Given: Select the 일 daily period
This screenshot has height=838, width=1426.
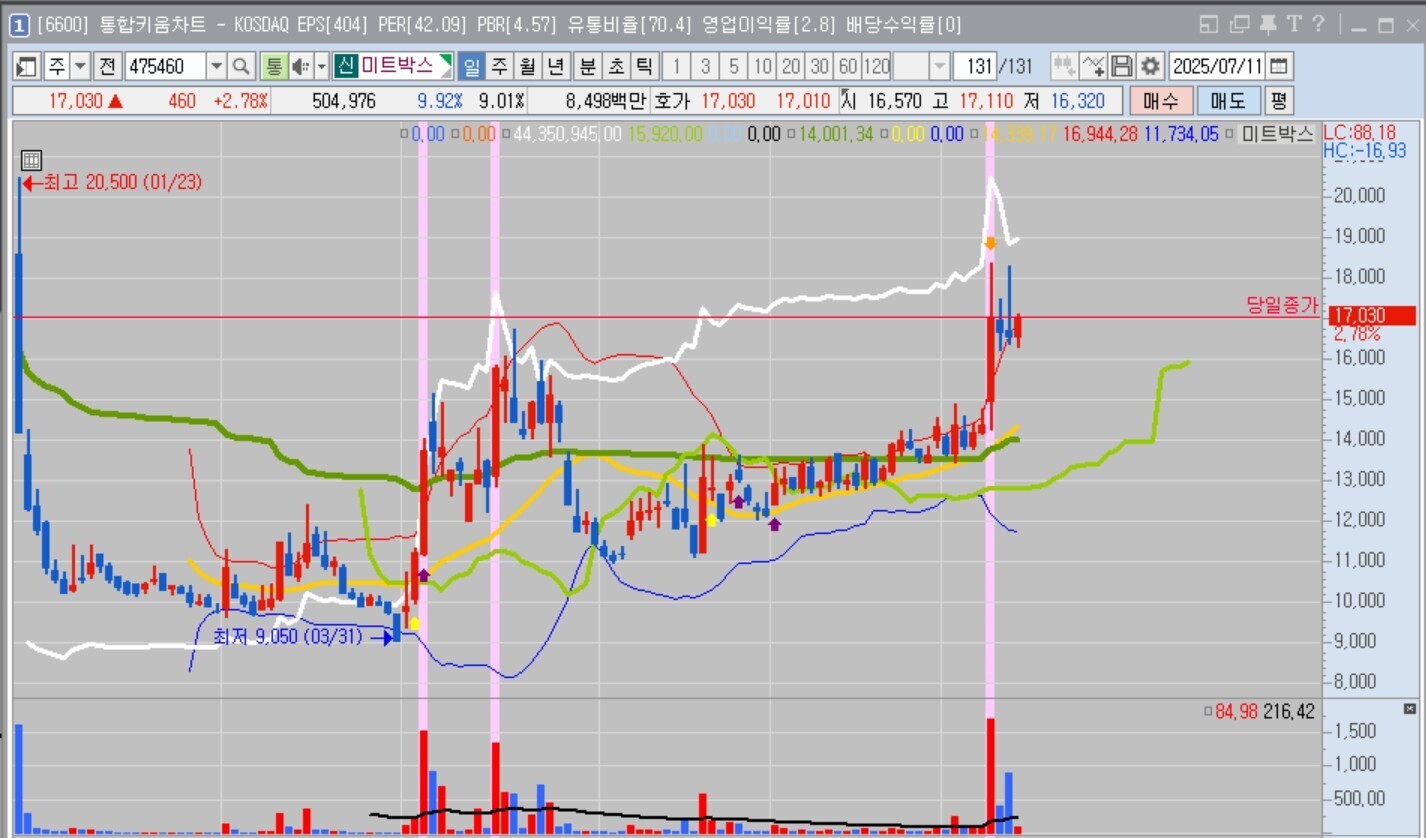Looking at the screenshot, I should pos(472,67).
